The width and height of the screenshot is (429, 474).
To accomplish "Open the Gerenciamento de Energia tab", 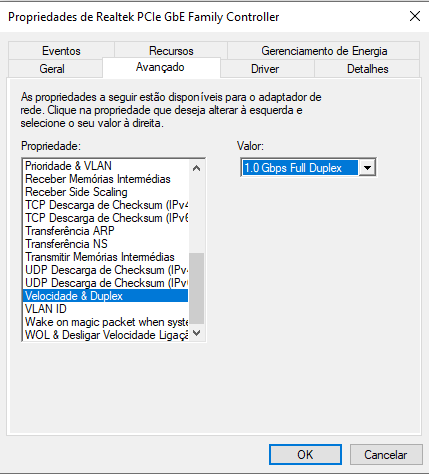I will (x=324, y=51).
